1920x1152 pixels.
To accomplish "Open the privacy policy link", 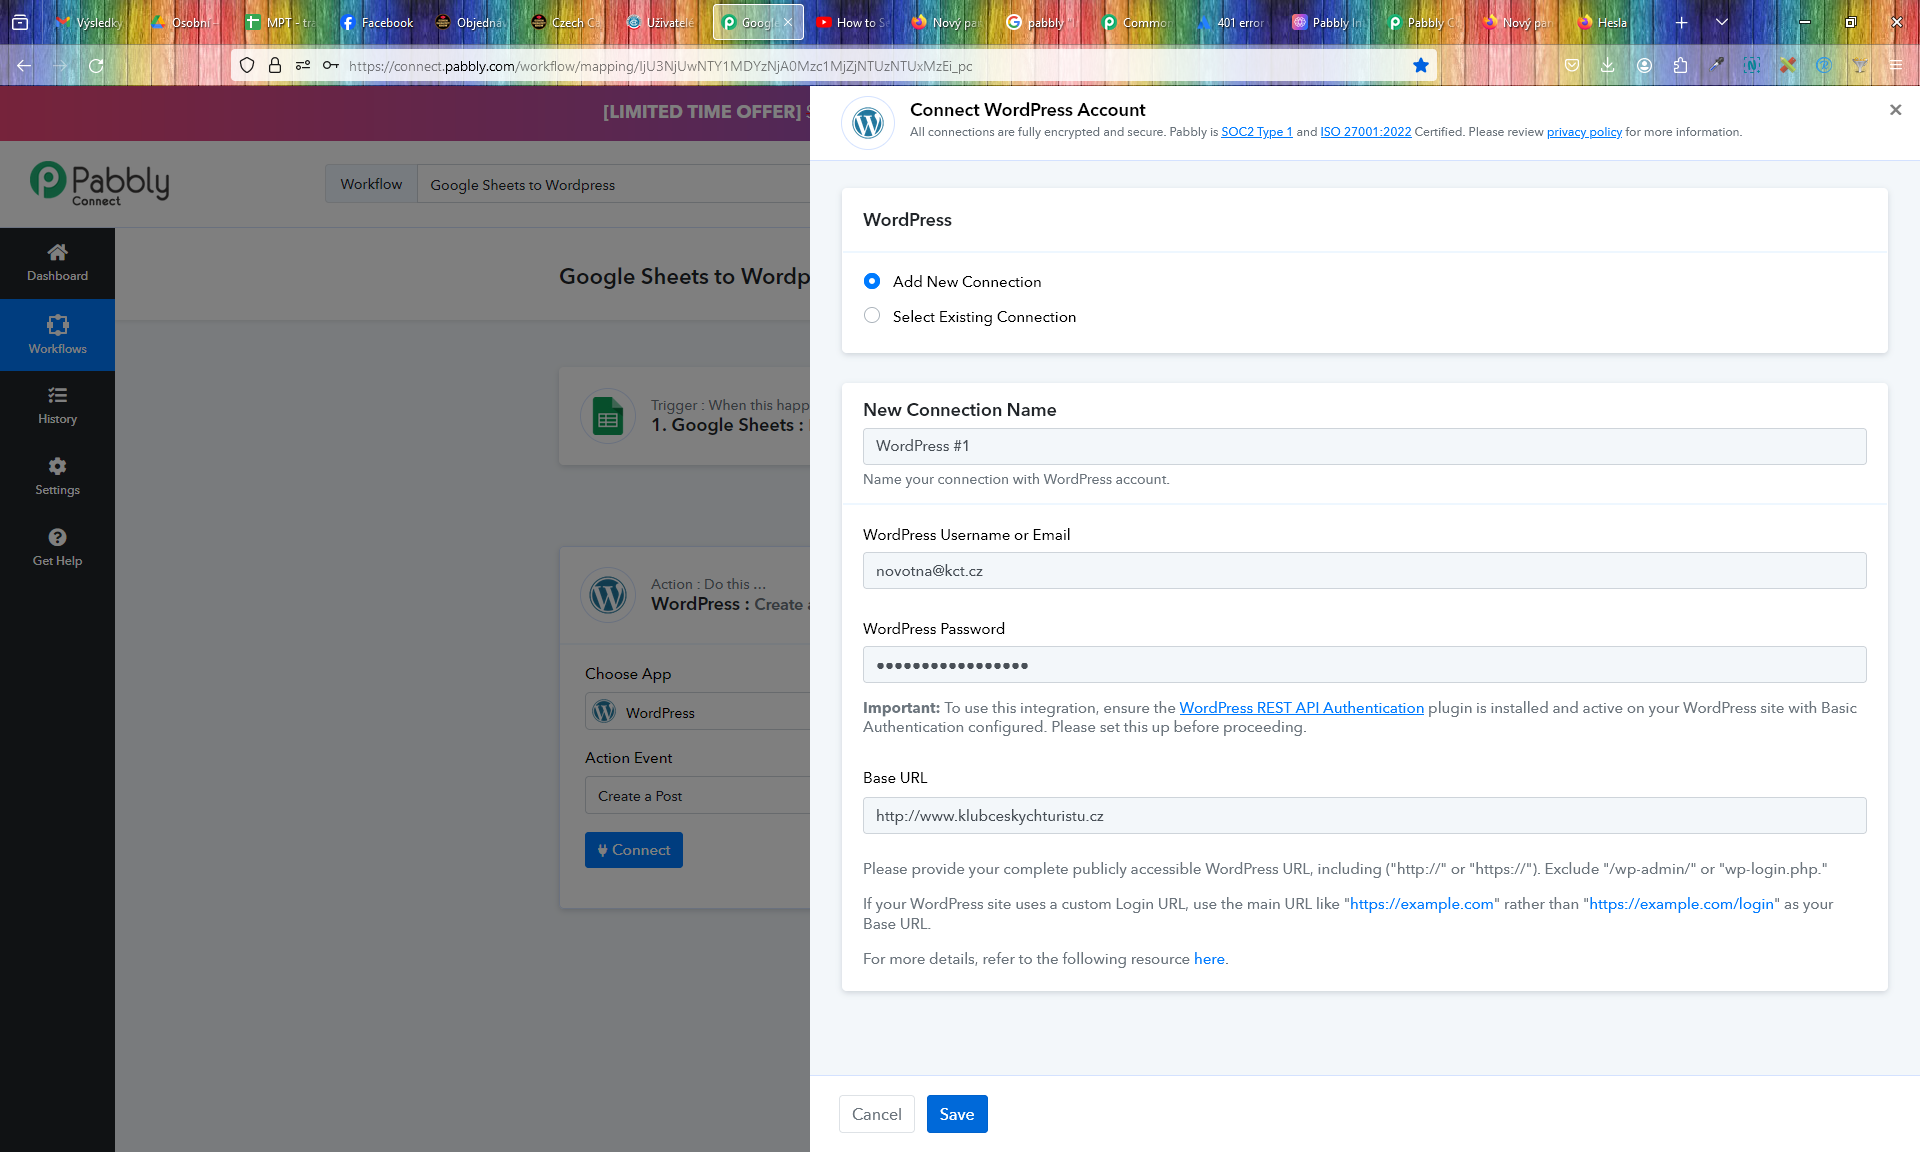I will click(x=1584, y=132).
